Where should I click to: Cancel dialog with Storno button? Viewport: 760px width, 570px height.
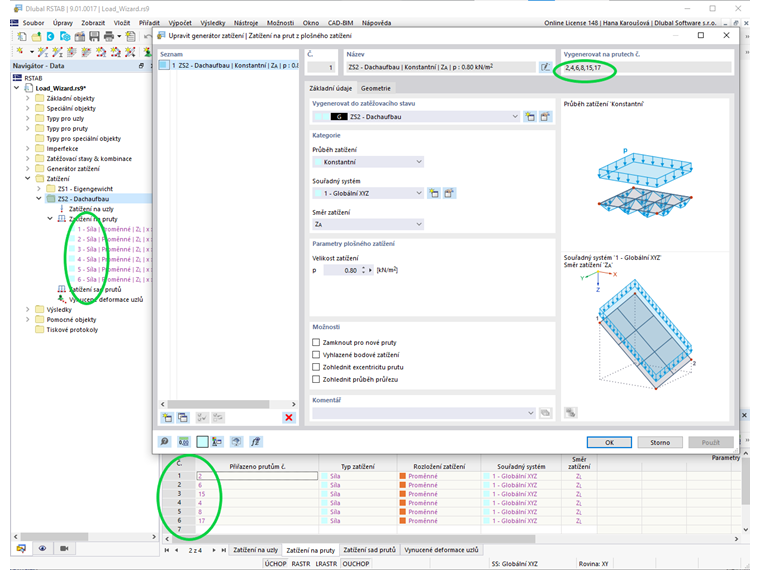pos(660,442)
